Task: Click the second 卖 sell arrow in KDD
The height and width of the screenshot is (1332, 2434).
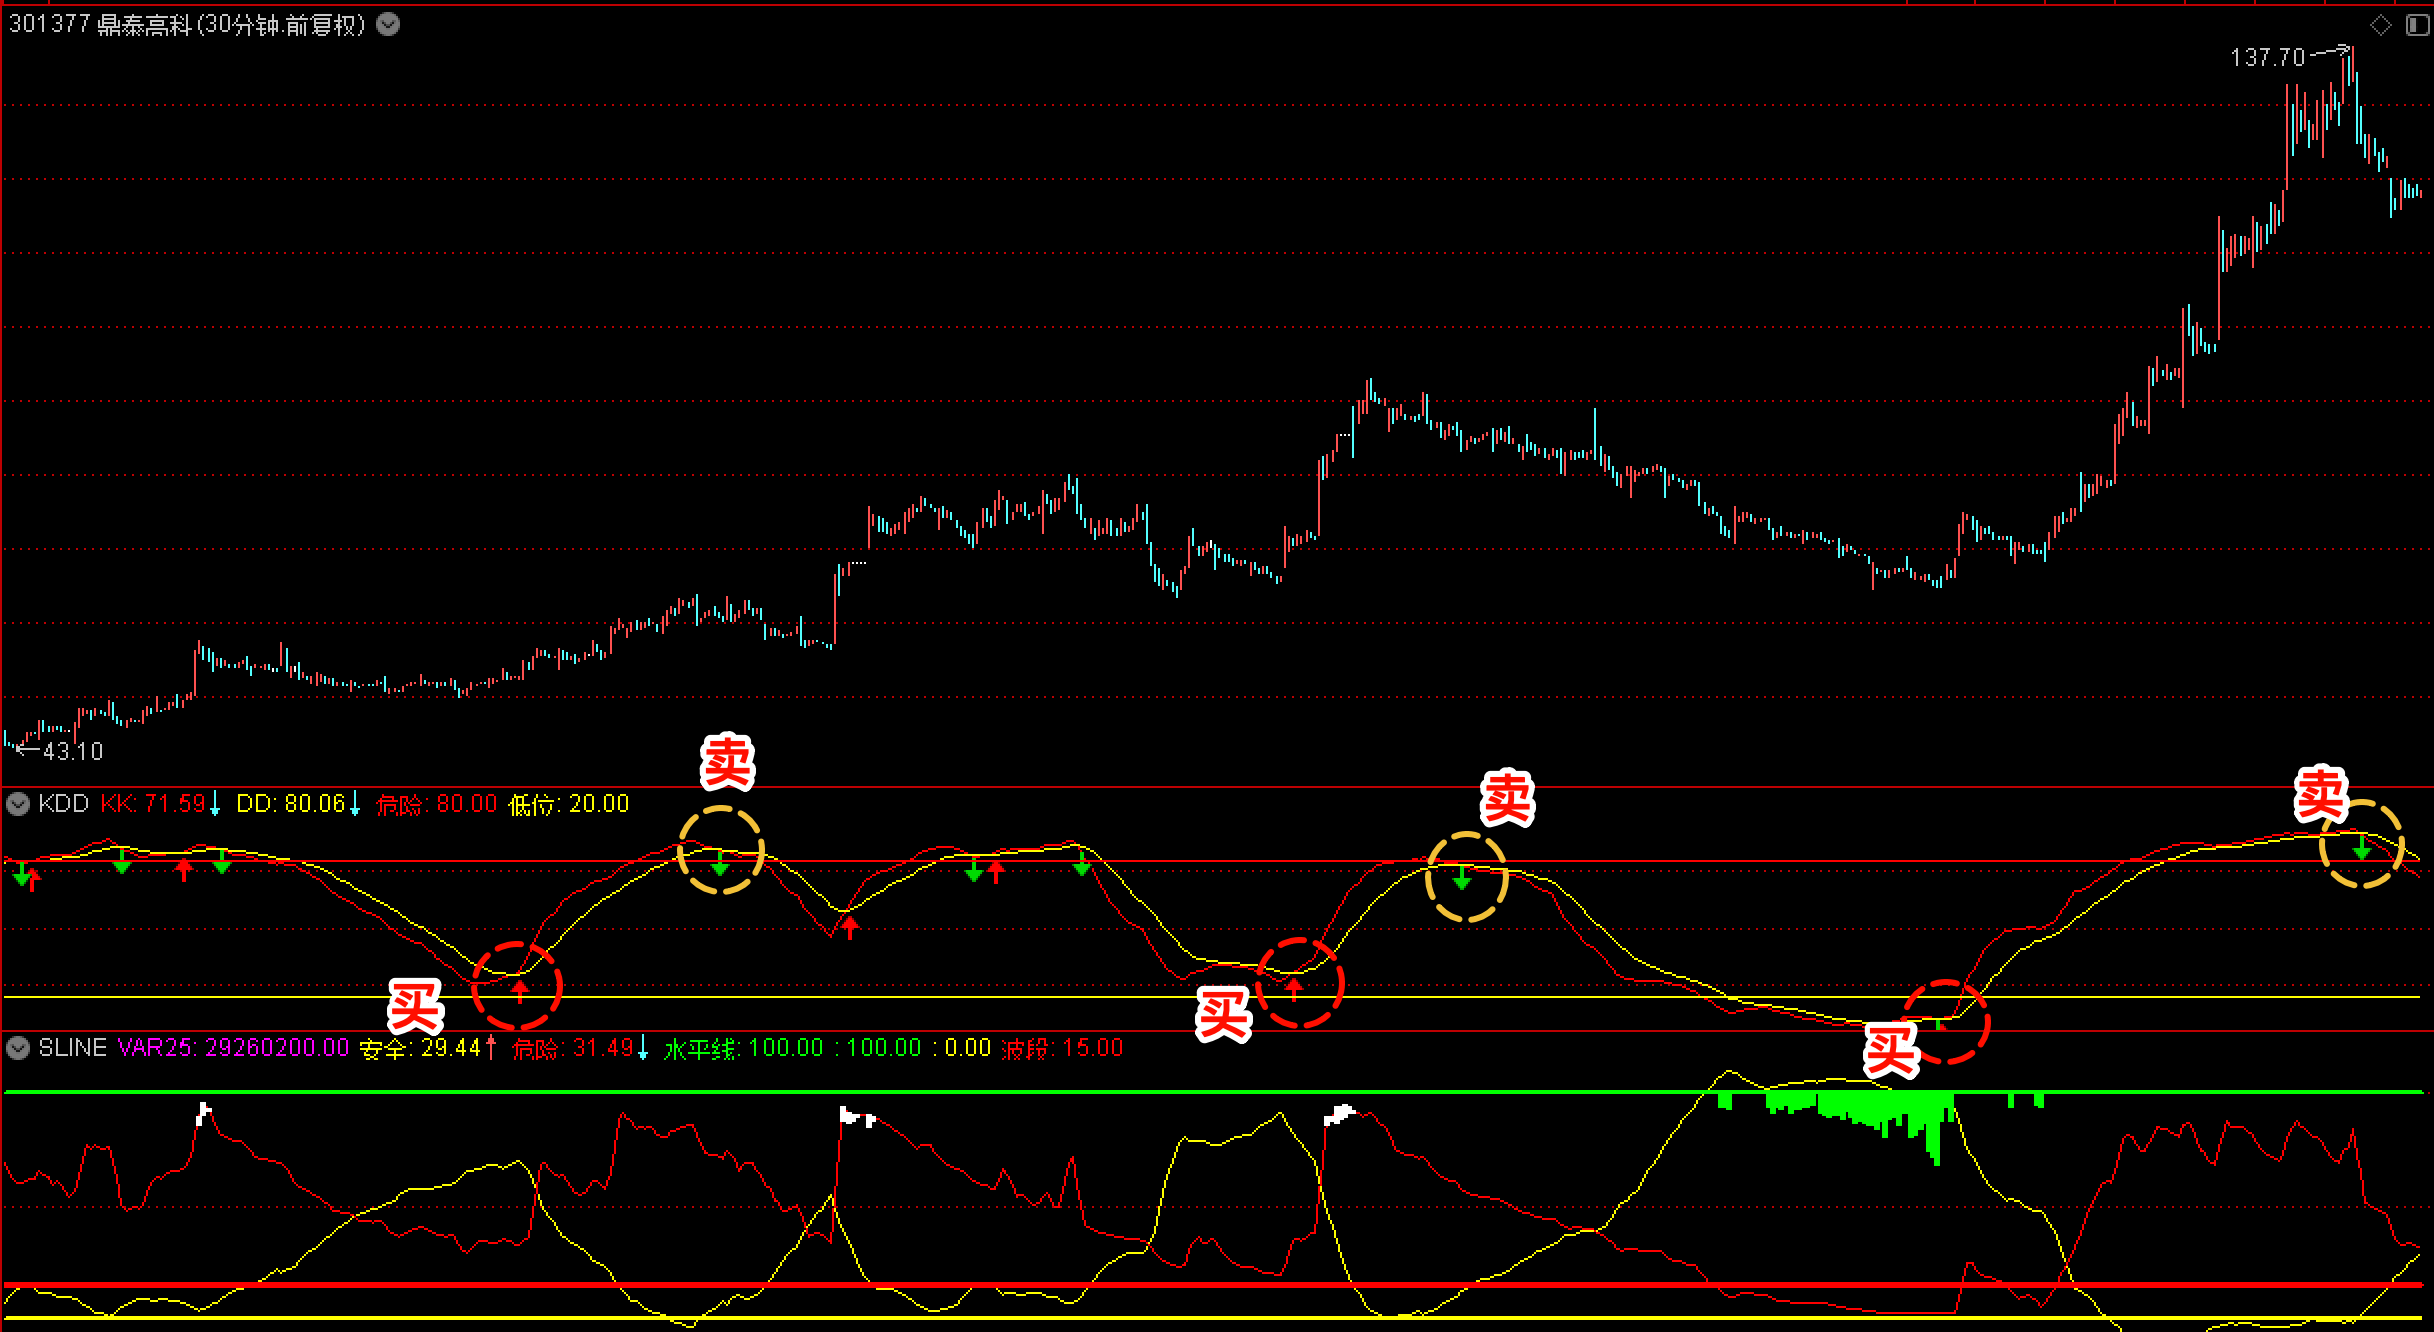Action: [x=1462, y=879]
